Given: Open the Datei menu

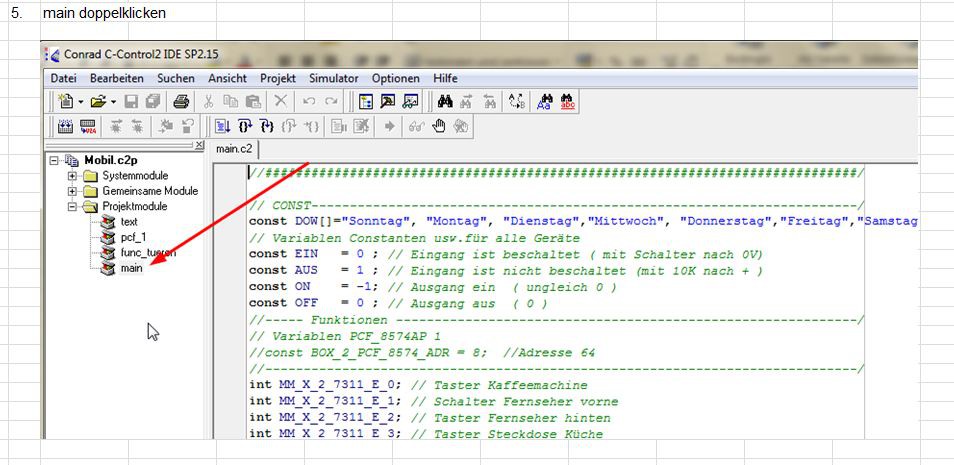Looking at the screenshot, I should (64, 79).
